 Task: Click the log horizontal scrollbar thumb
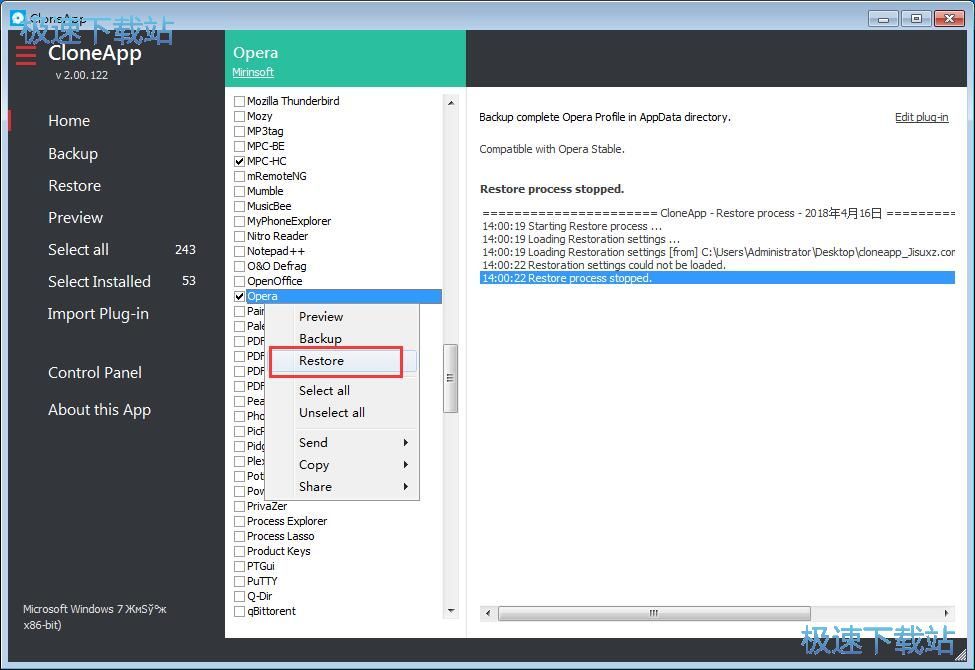coord(654,613)
